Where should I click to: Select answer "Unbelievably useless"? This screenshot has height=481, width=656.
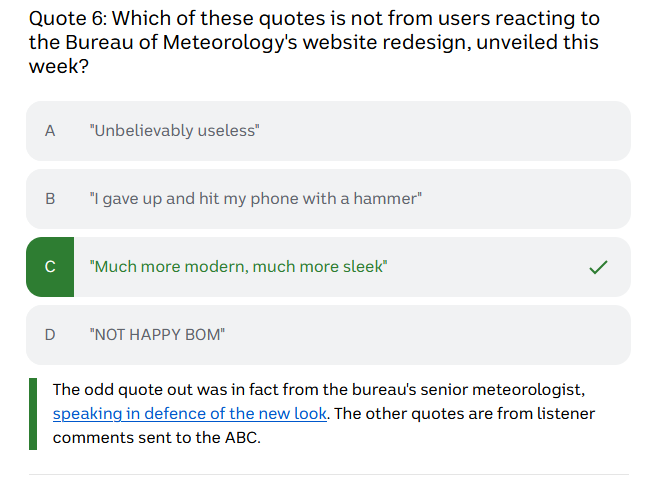point(175,131)
